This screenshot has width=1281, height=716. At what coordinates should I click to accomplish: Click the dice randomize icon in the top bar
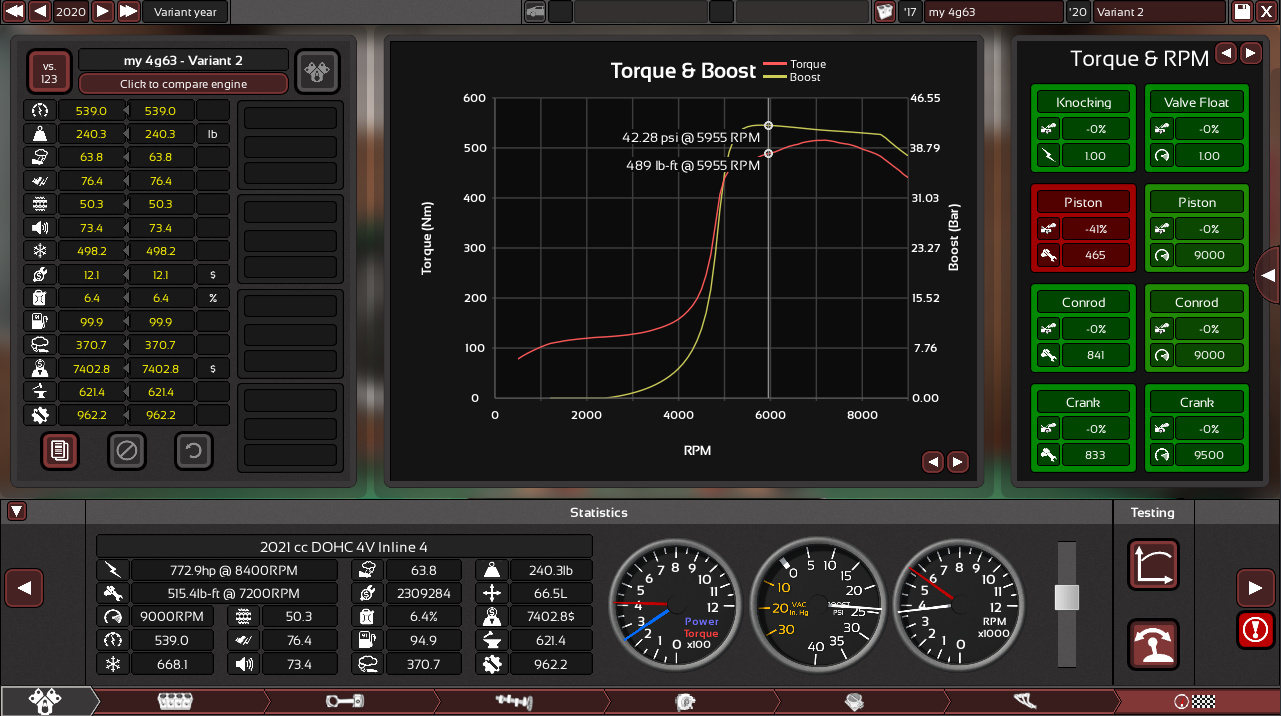[x=884, y=12]
